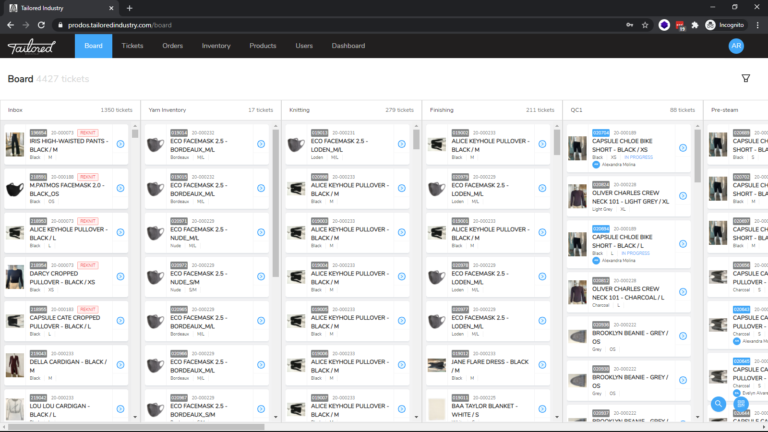
Task: Open the board filter funnel icon
Action: 745,78
